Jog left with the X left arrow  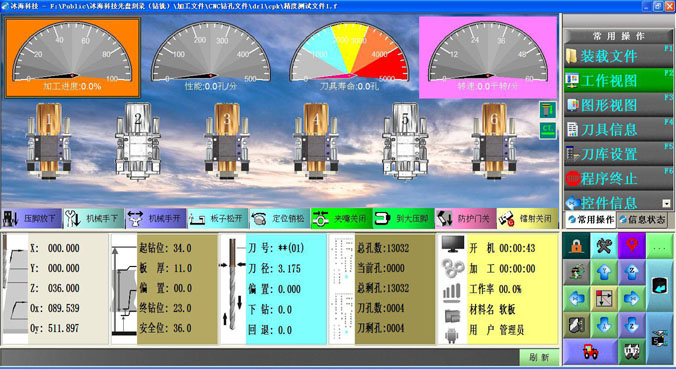pos(576,299)
